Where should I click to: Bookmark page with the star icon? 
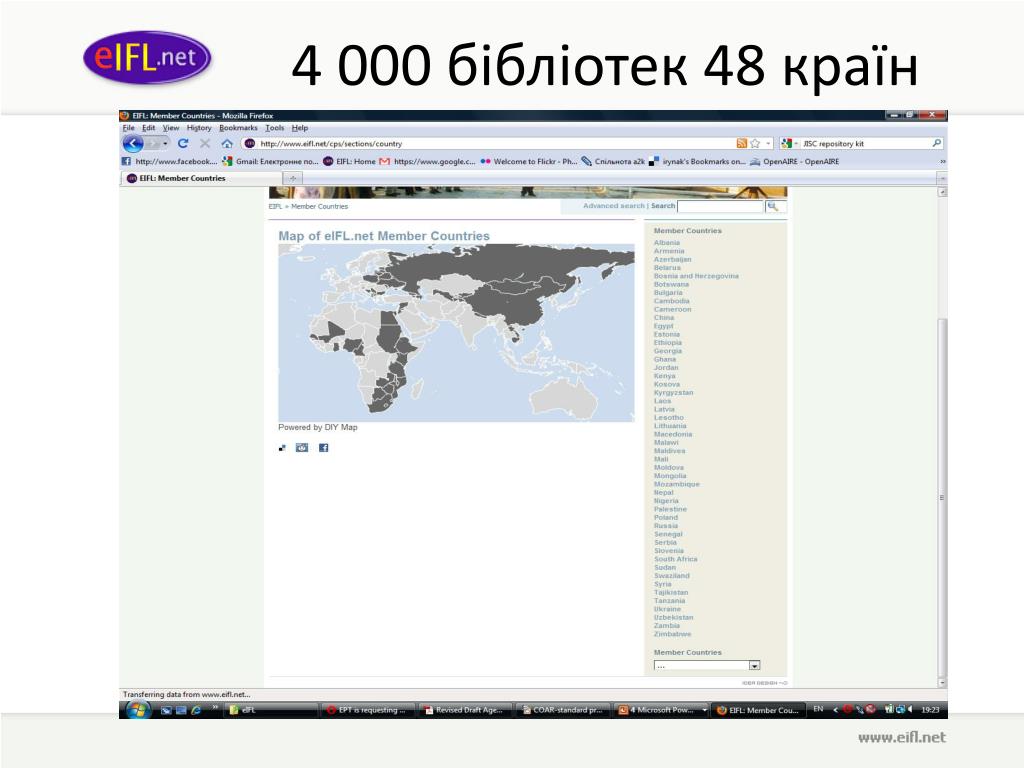[755, 144]
